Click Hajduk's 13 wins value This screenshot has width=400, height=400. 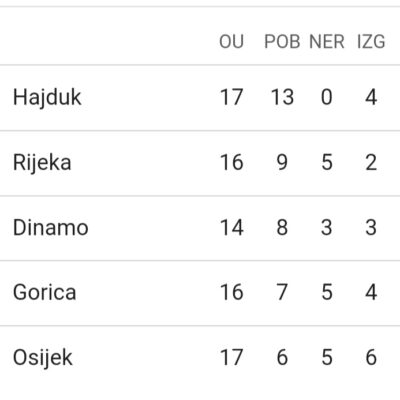(282, 97)
